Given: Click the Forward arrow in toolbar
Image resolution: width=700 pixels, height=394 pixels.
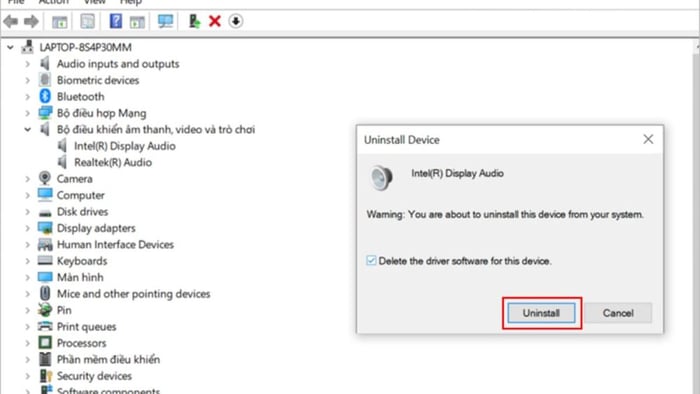Looking at the screenshot, I should coord(31,21).
